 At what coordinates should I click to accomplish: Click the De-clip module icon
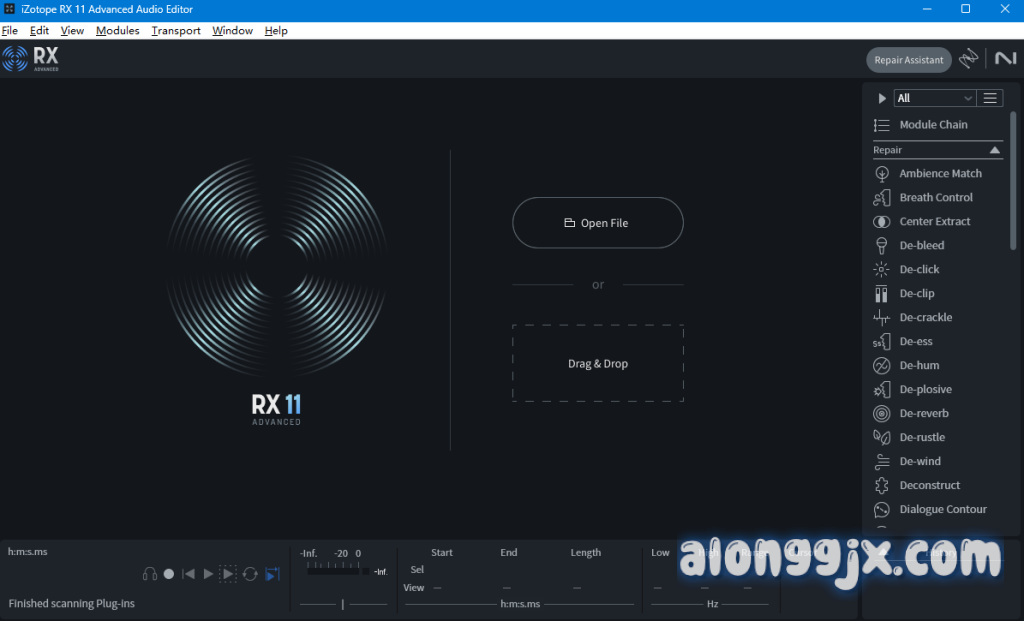(x=882, y=293)
